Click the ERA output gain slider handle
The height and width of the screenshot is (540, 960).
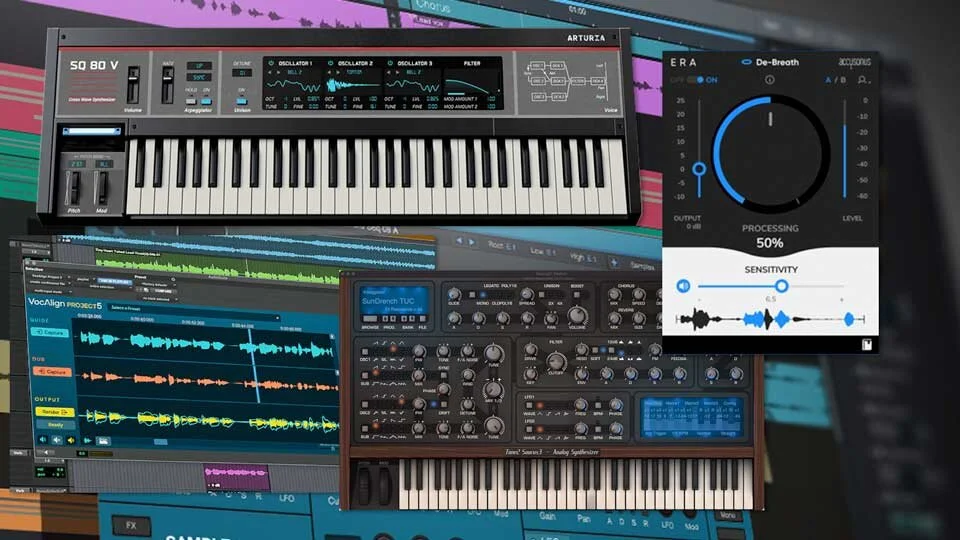699,168
